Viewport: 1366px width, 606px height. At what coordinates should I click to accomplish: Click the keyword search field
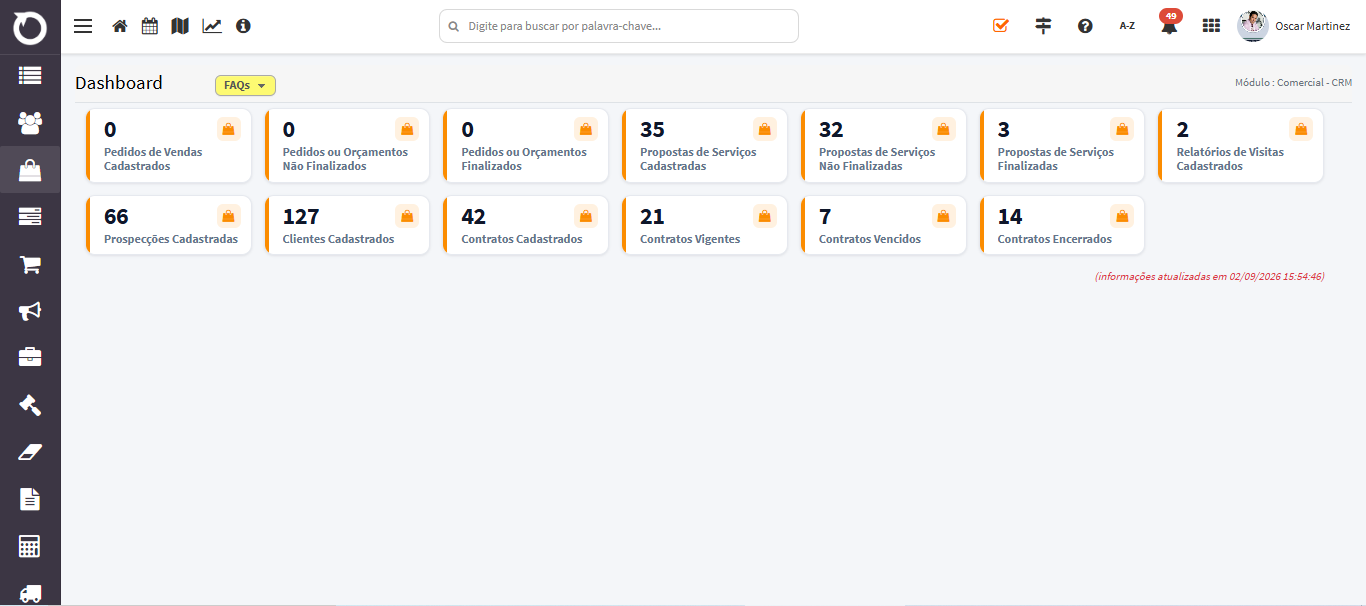point(619,26)
